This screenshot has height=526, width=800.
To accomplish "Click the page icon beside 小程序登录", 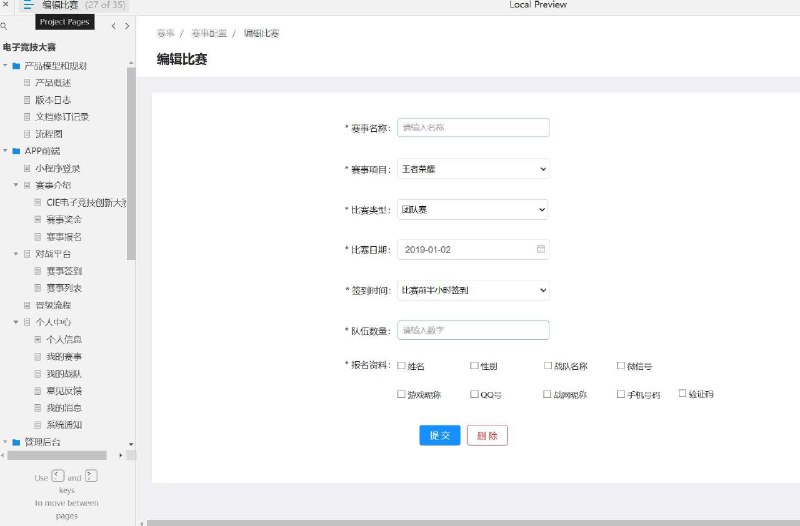I will click(x=27, y=168).
